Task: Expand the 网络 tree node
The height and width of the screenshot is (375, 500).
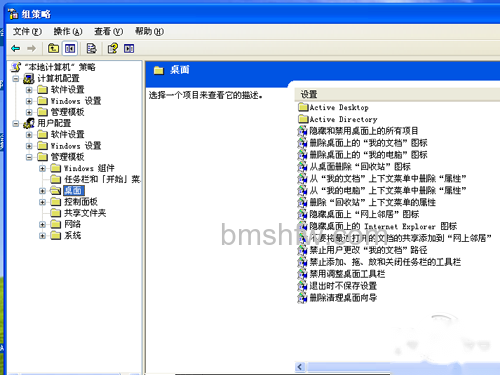Action: pos(42,224)
